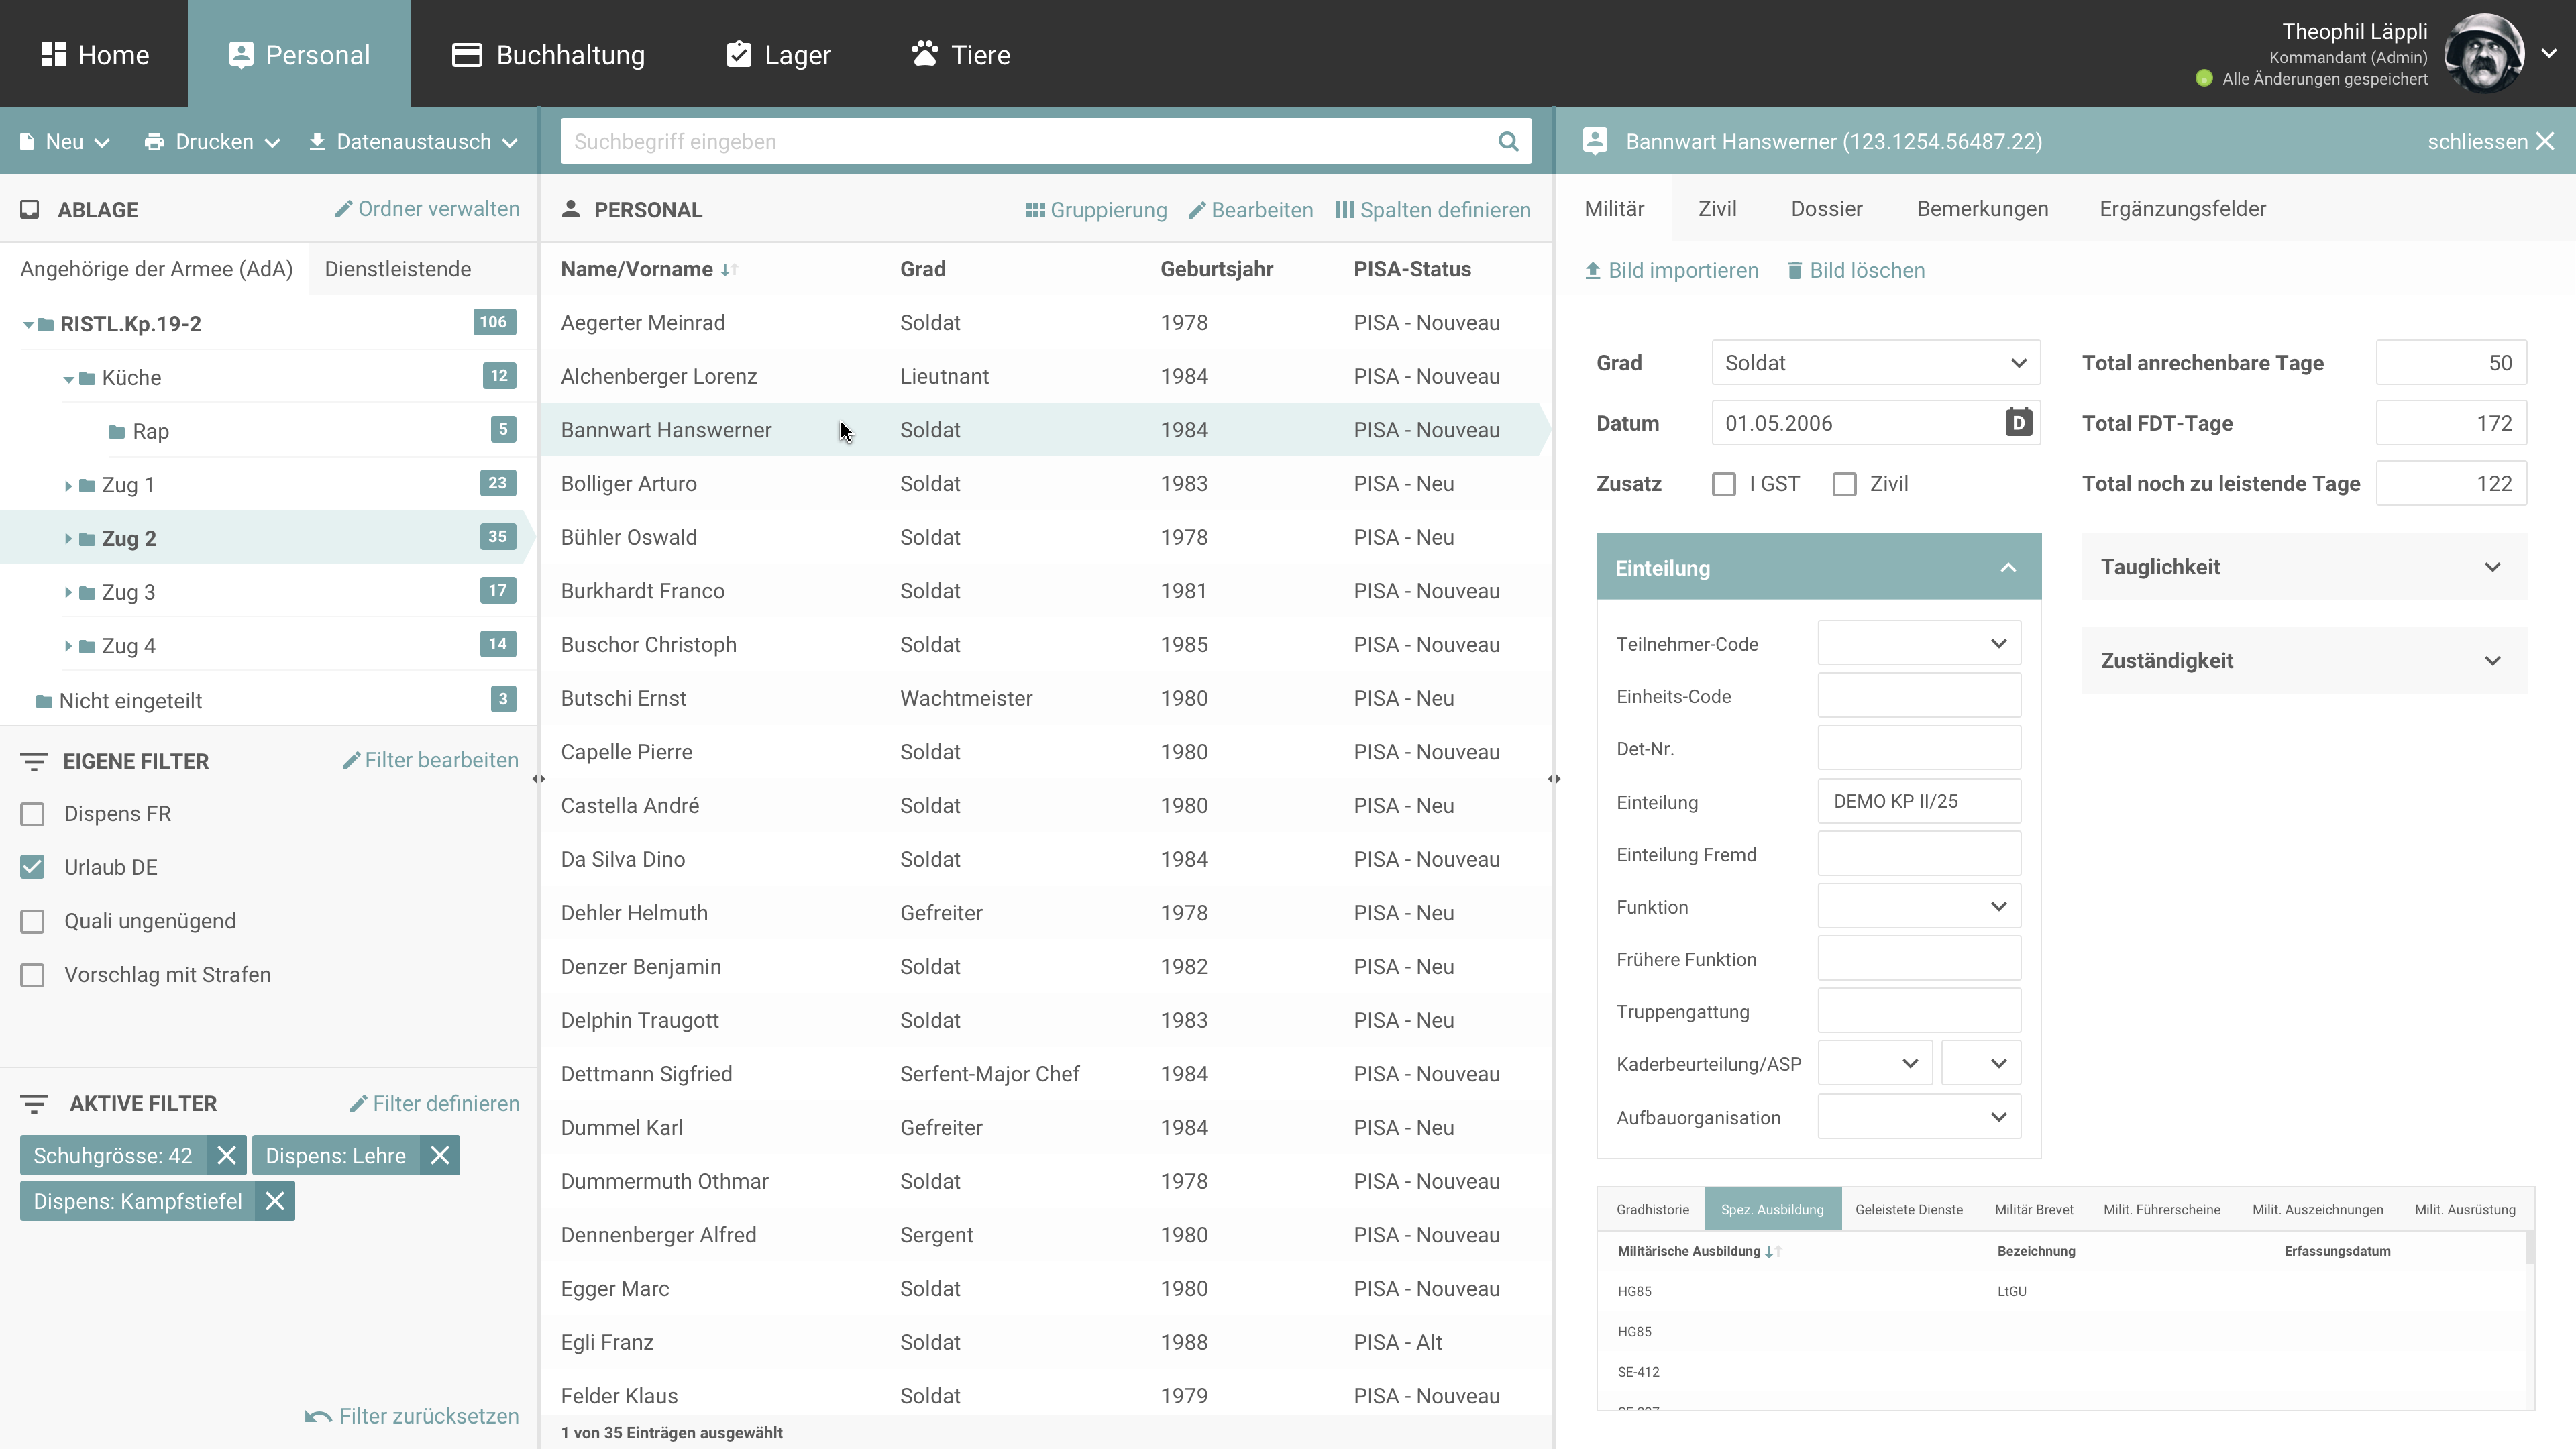The width and height of the screenshot is (2576, 1449).
Task: Expand the Zug 3 folder
Action: point(68,592)
